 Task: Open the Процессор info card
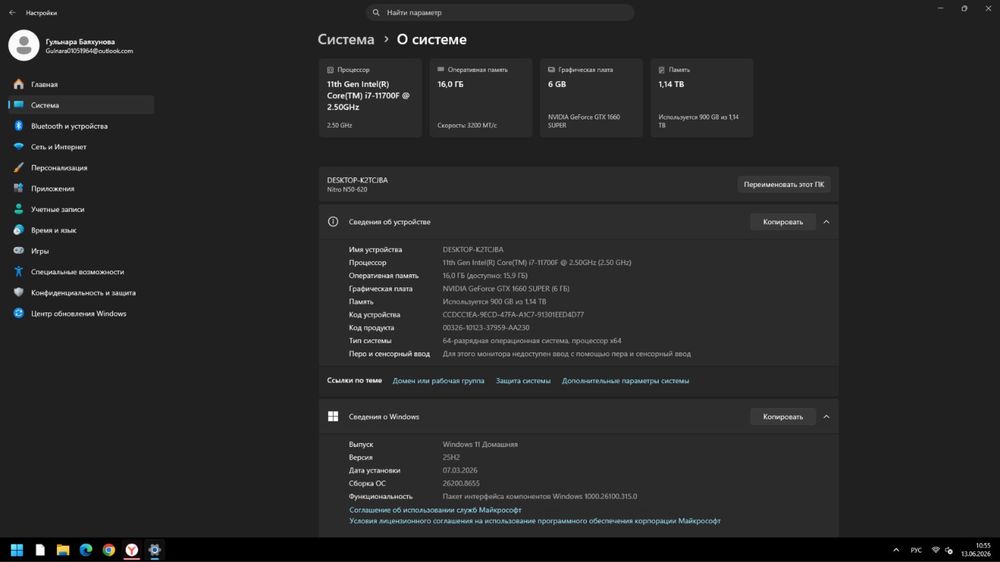(x=370, y=98)
